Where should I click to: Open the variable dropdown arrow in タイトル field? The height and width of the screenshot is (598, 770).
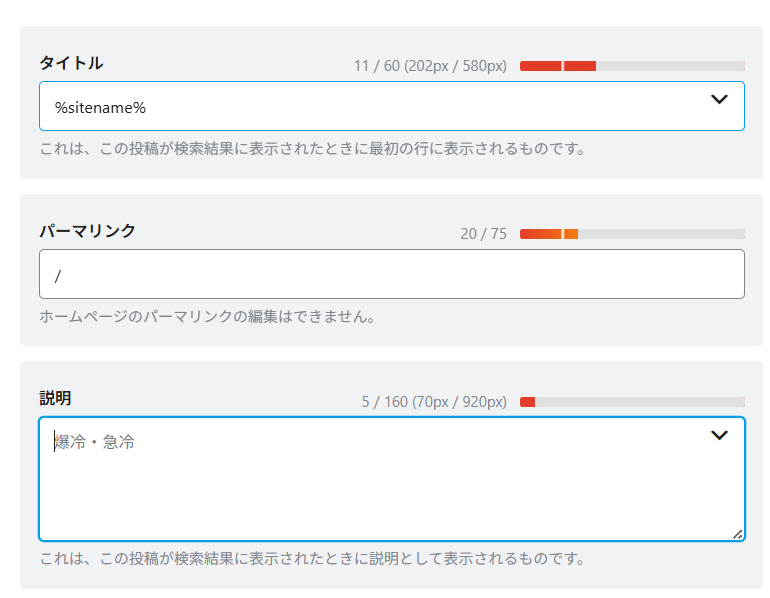(719, 99)
